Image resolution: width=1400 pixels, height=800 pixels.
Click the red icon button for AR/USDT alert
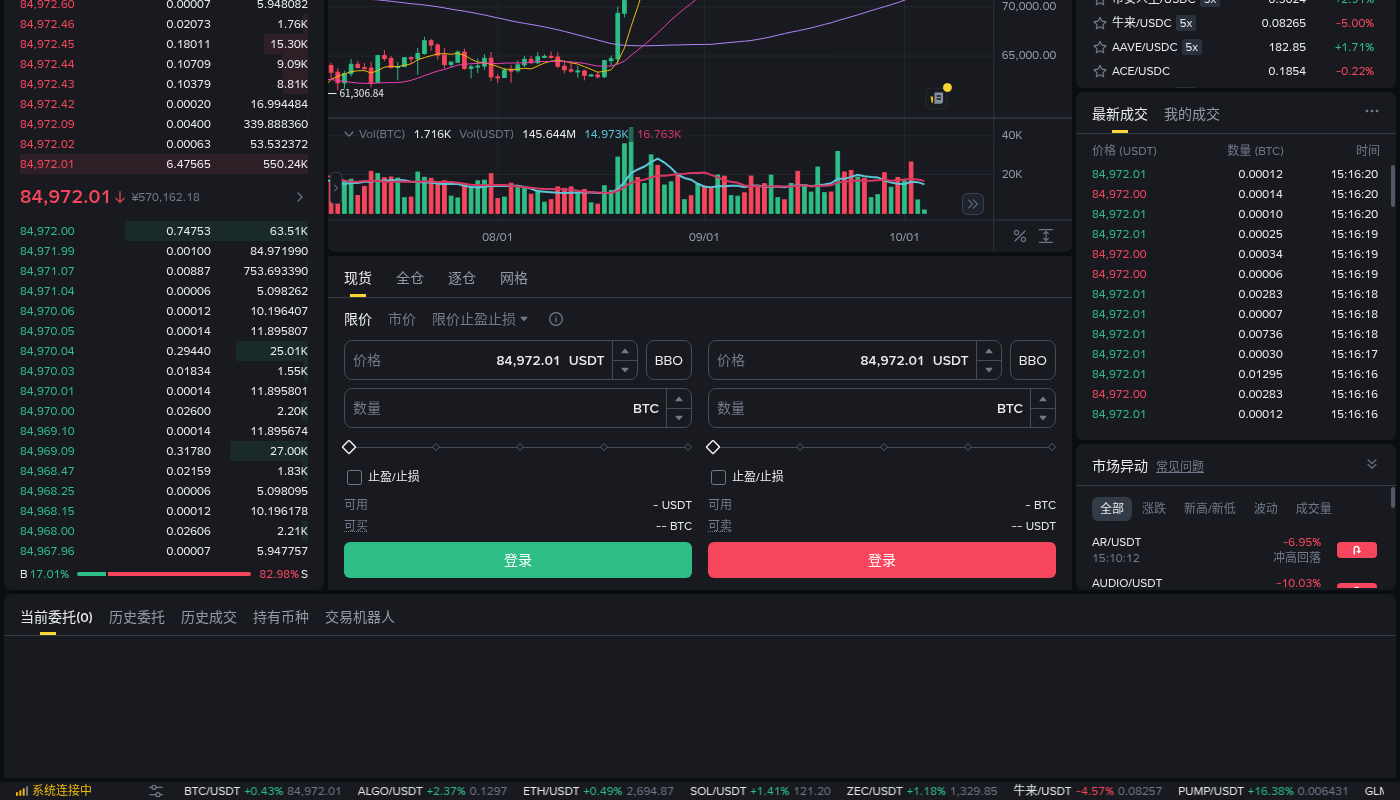coord(1357,550)
